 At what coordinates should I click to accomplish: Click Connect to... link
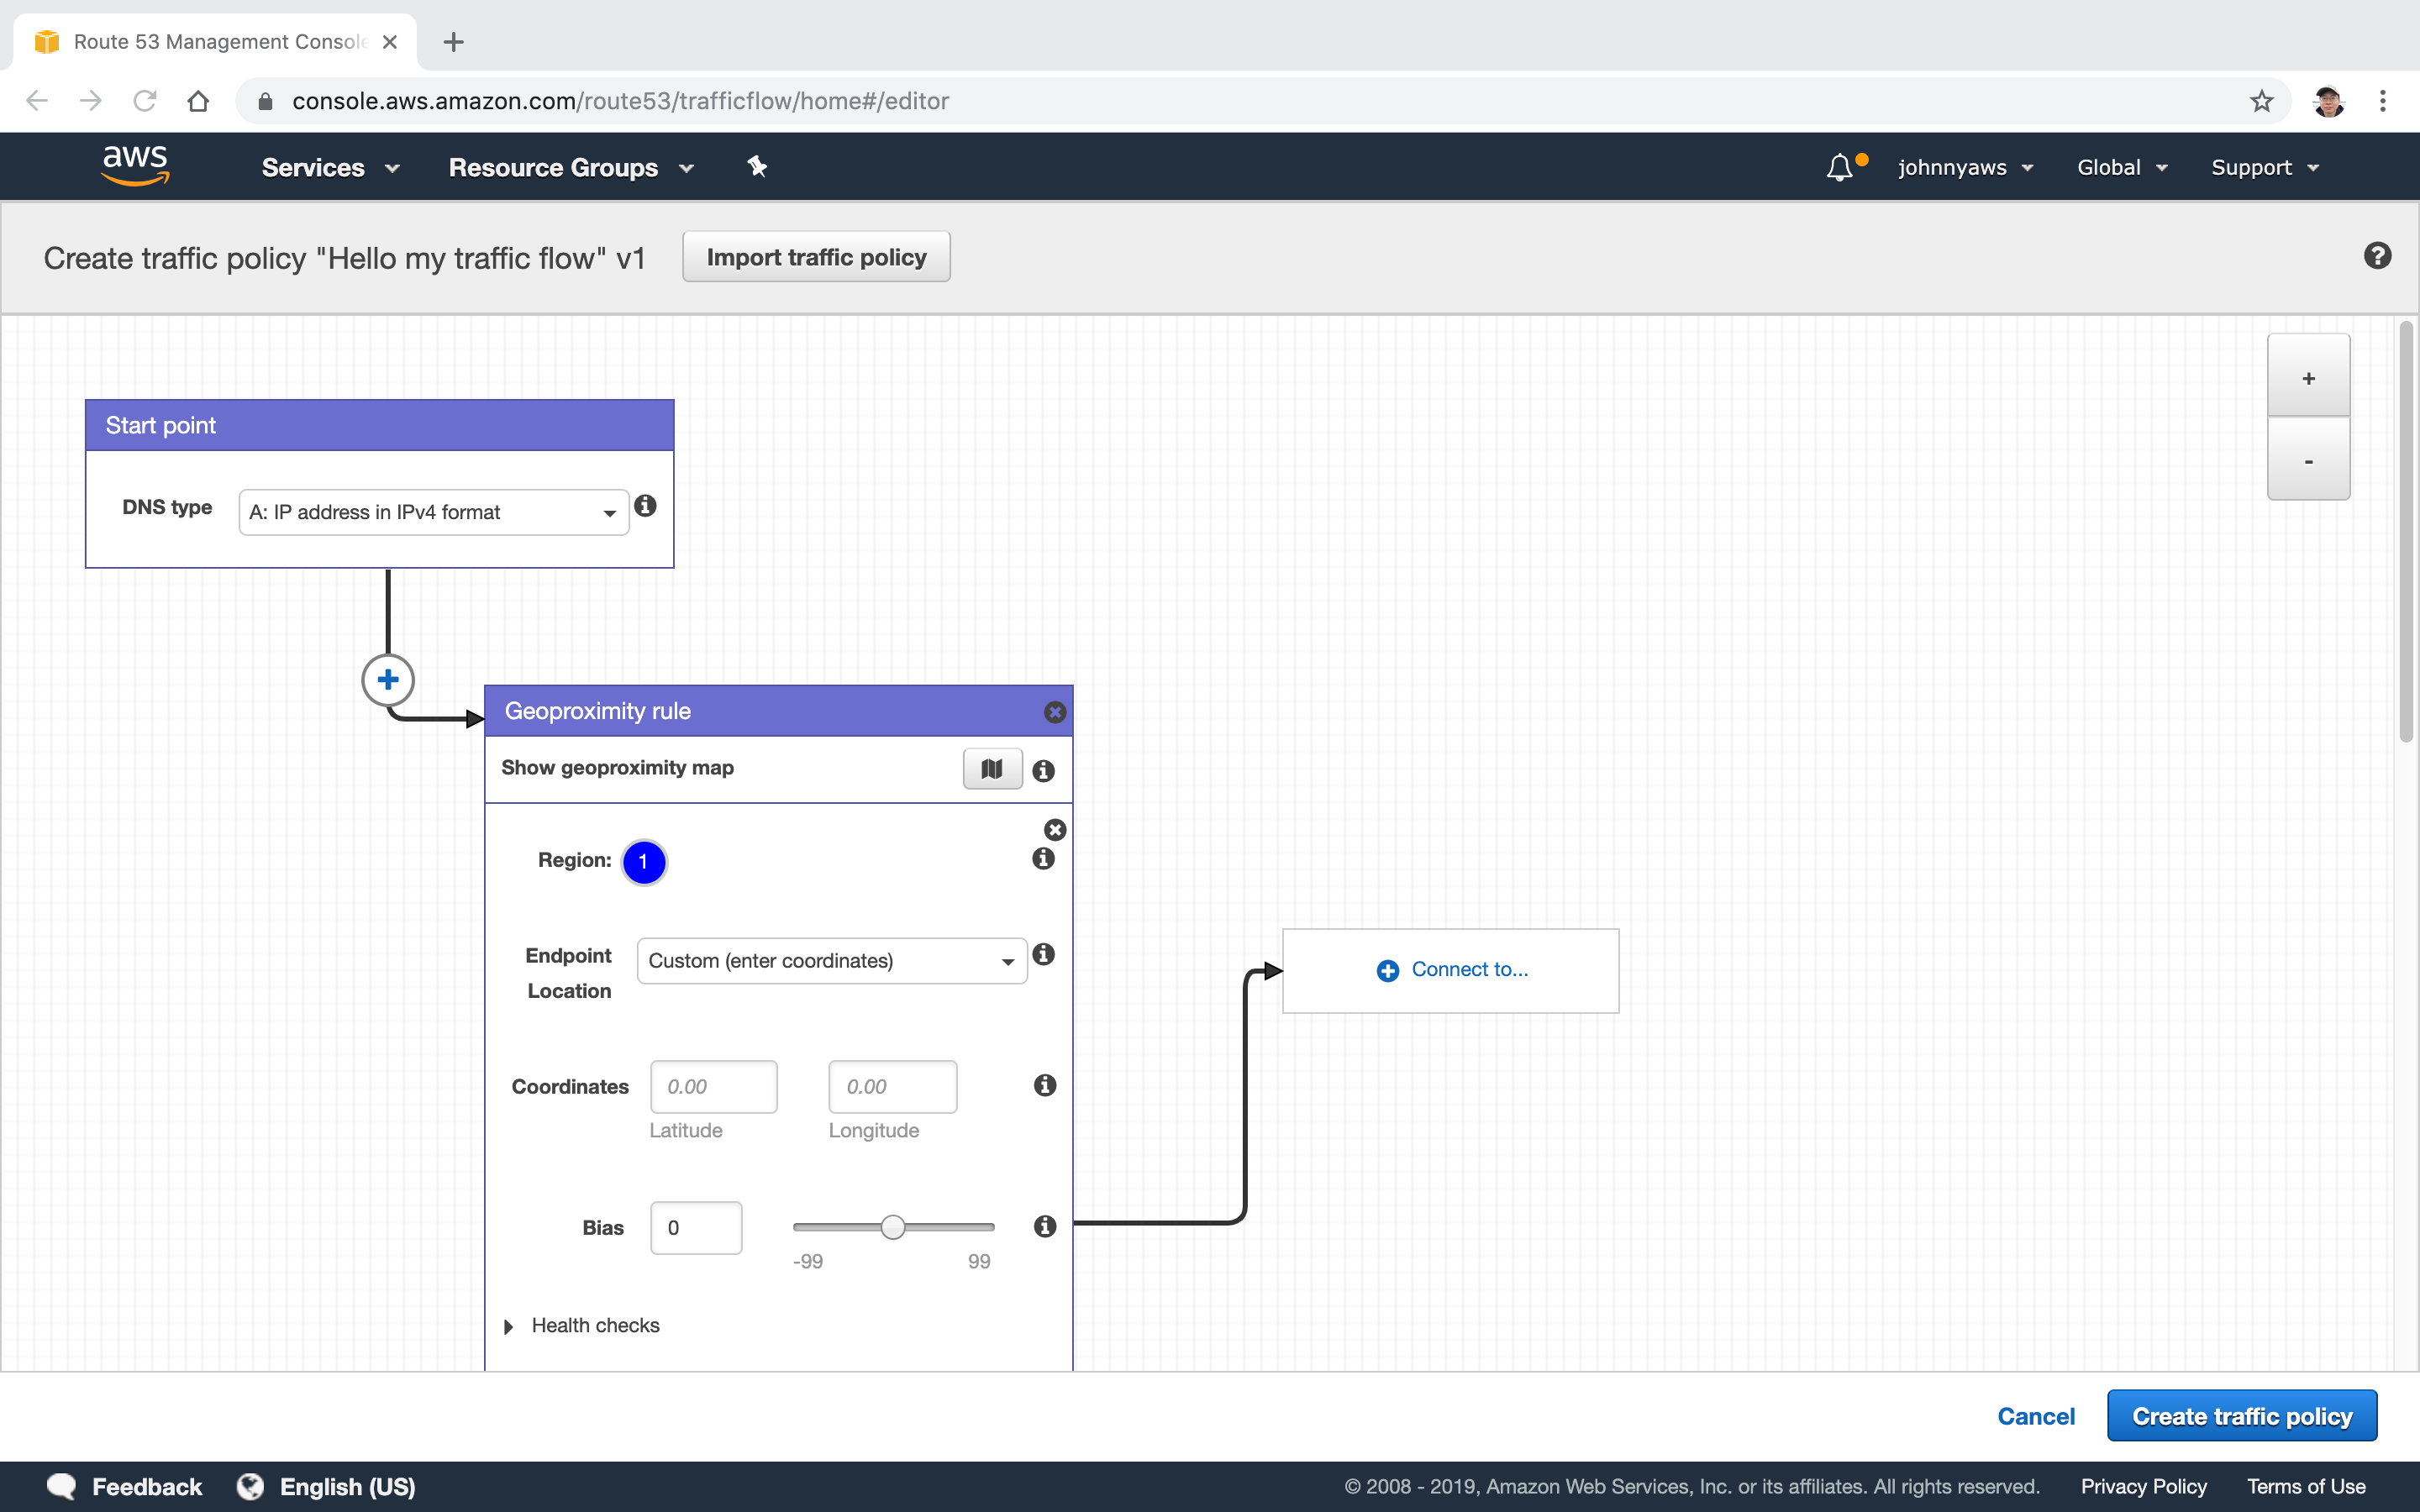point(1452,970)
